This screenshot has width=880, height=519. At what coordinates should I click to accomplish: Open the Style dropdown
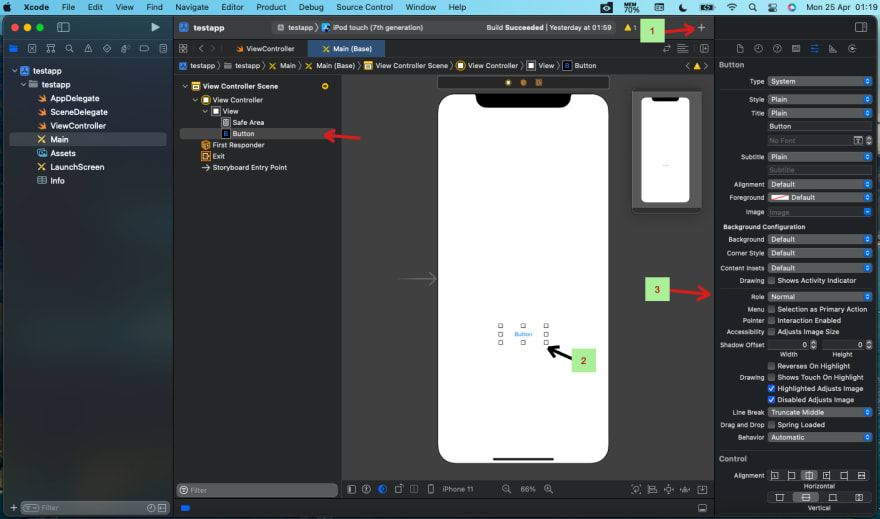(x=819, y=99)
